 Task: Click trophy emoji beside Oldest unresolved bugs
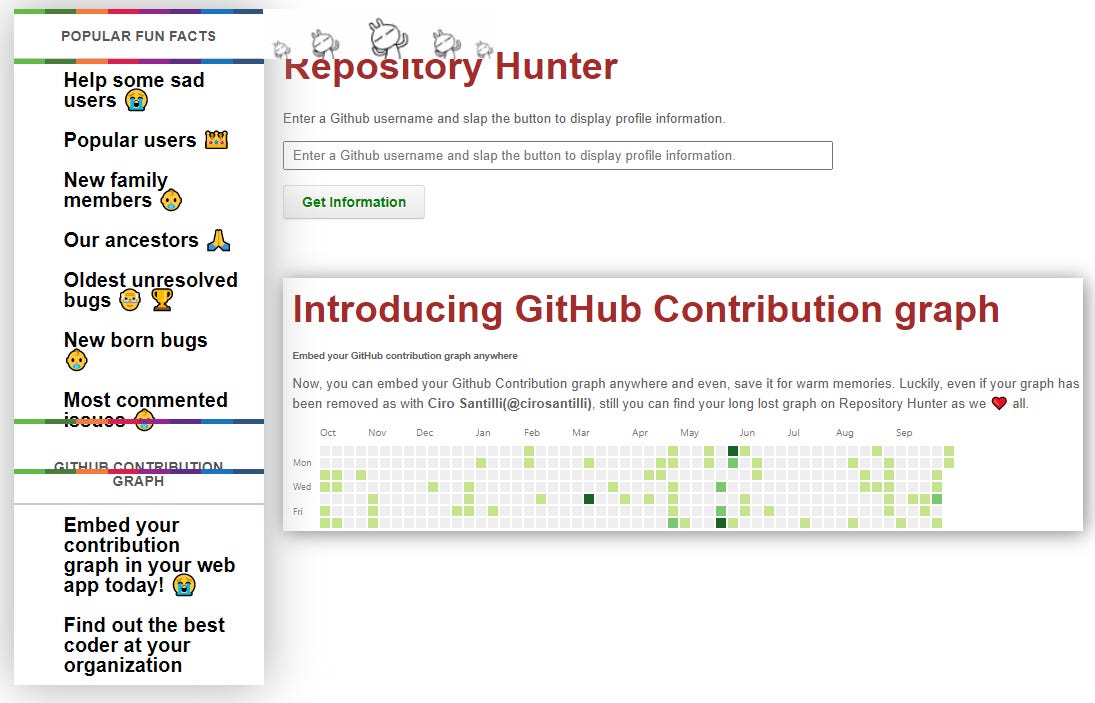pos(162,300)
